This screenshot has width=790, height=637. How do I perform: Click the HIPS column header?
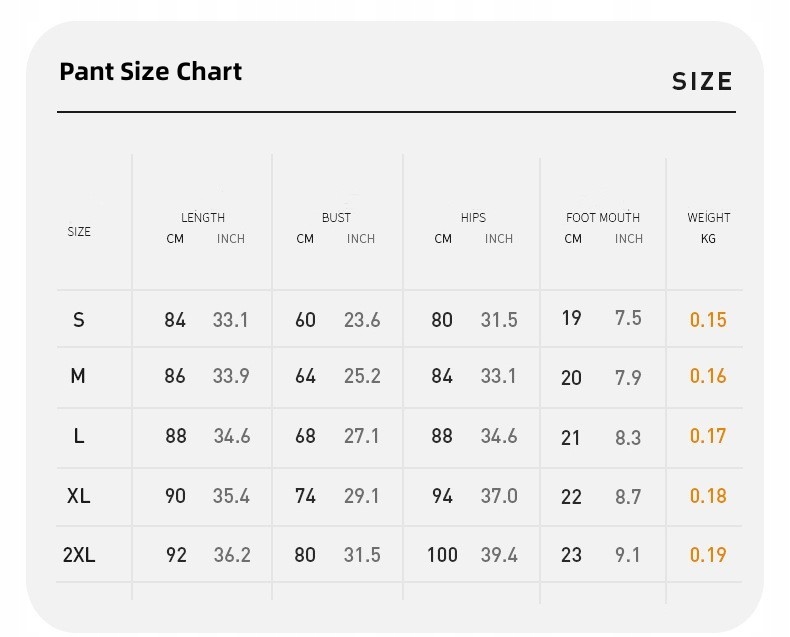click(473, 218)
